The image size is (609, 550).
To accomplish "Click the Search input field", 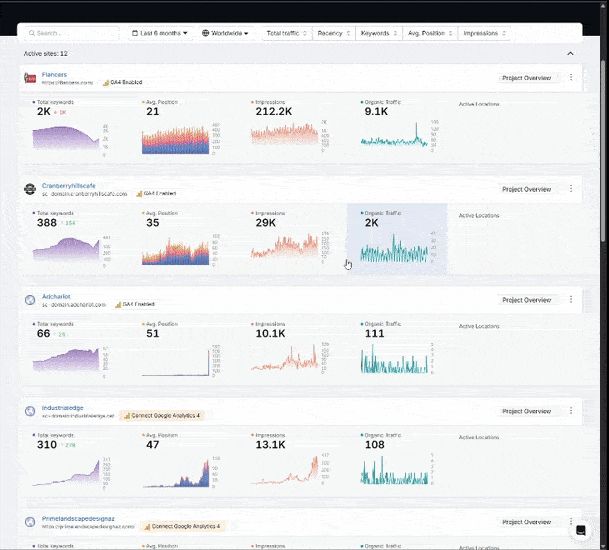I will point(72,33).
